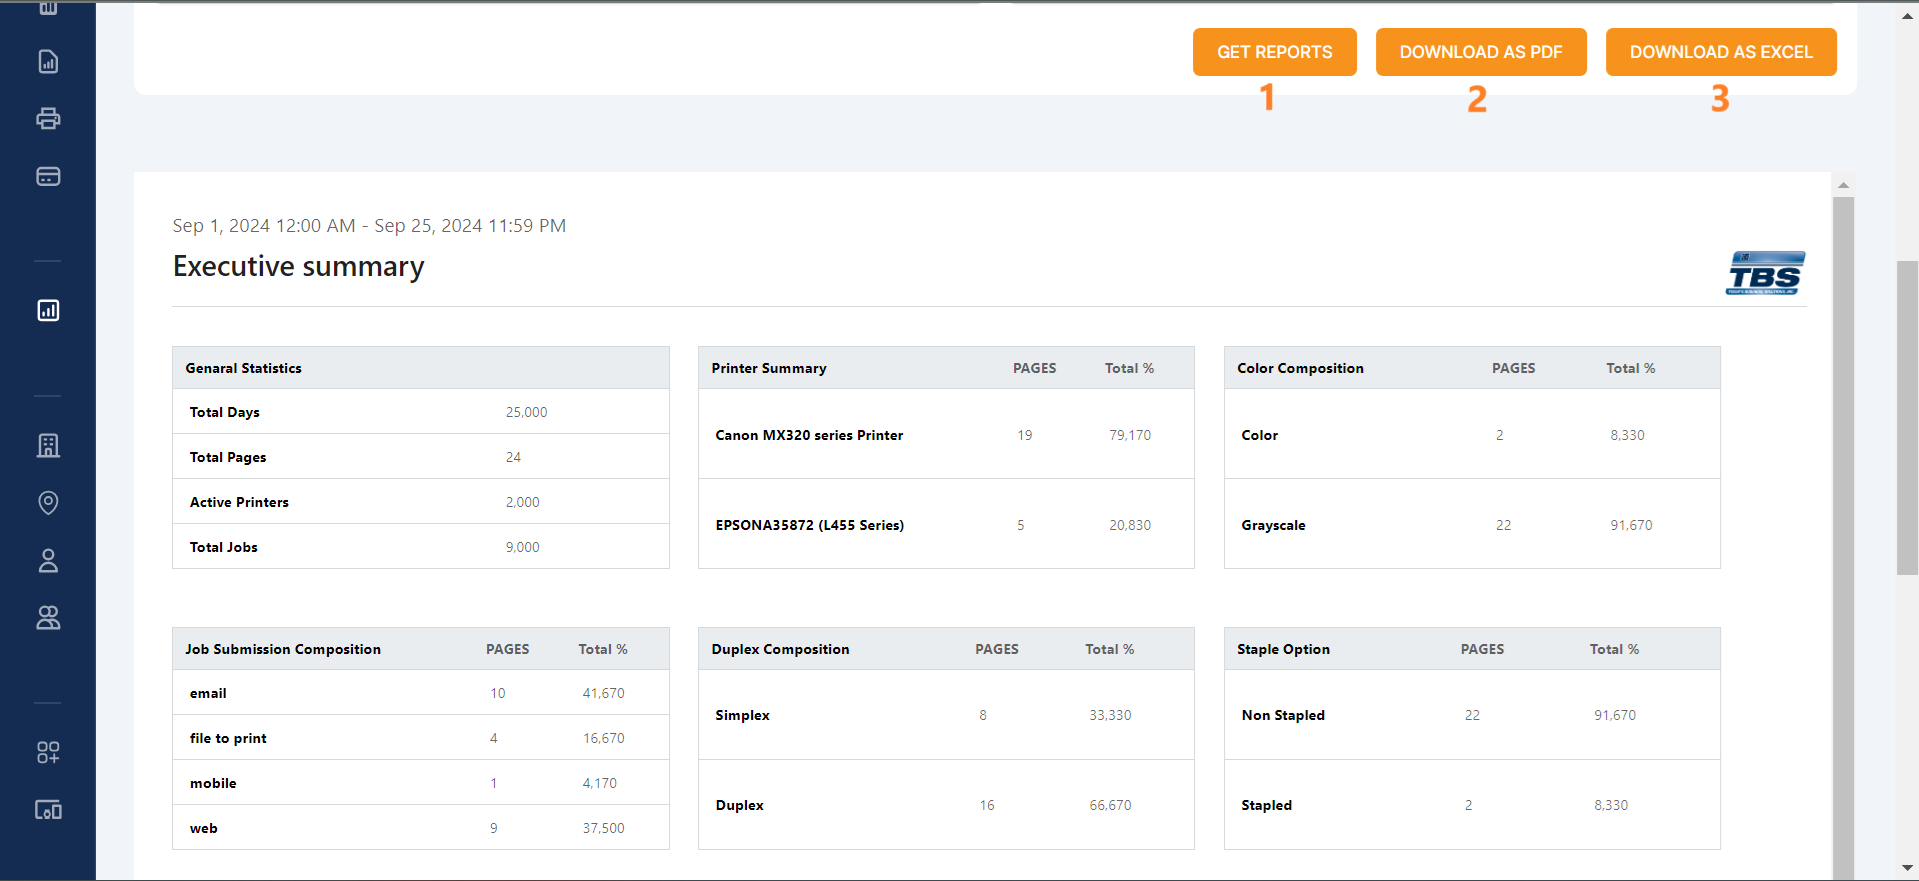Click DOWNLOAD AS EXCEL button
This screenshot has width=1919, height=881.
pos(1720,52)
